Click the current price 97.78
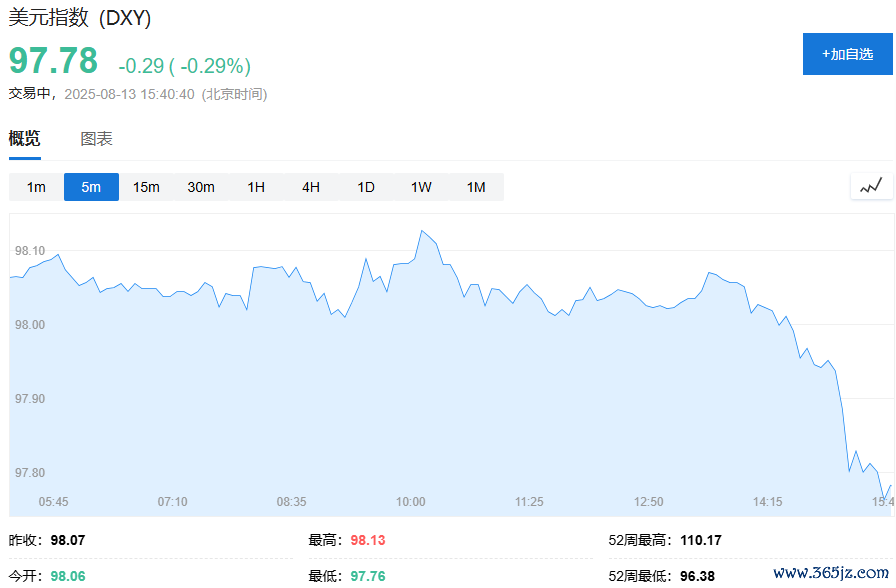The image size is (896, 588). tap(54, 61)
